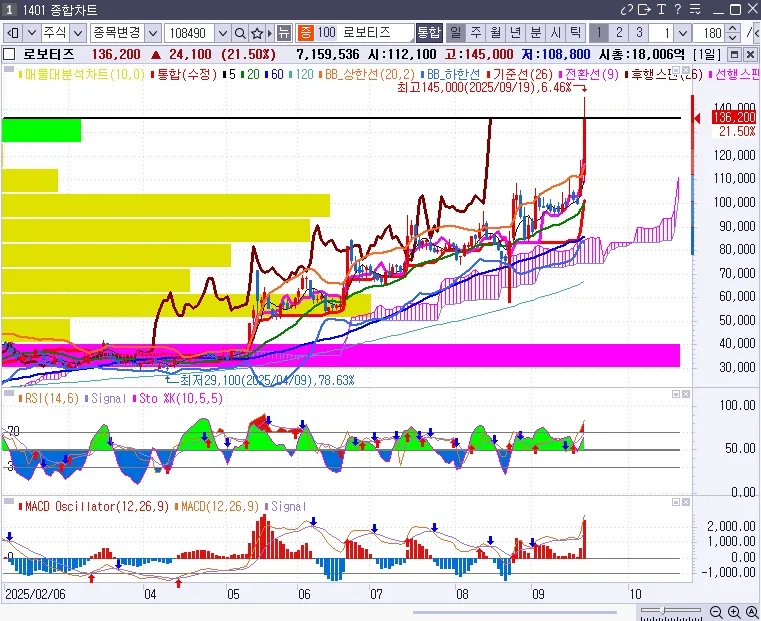Click the link icon in title bar
Image resolution: width=761 pixels, height=621 pixels.
click(626, 9)
